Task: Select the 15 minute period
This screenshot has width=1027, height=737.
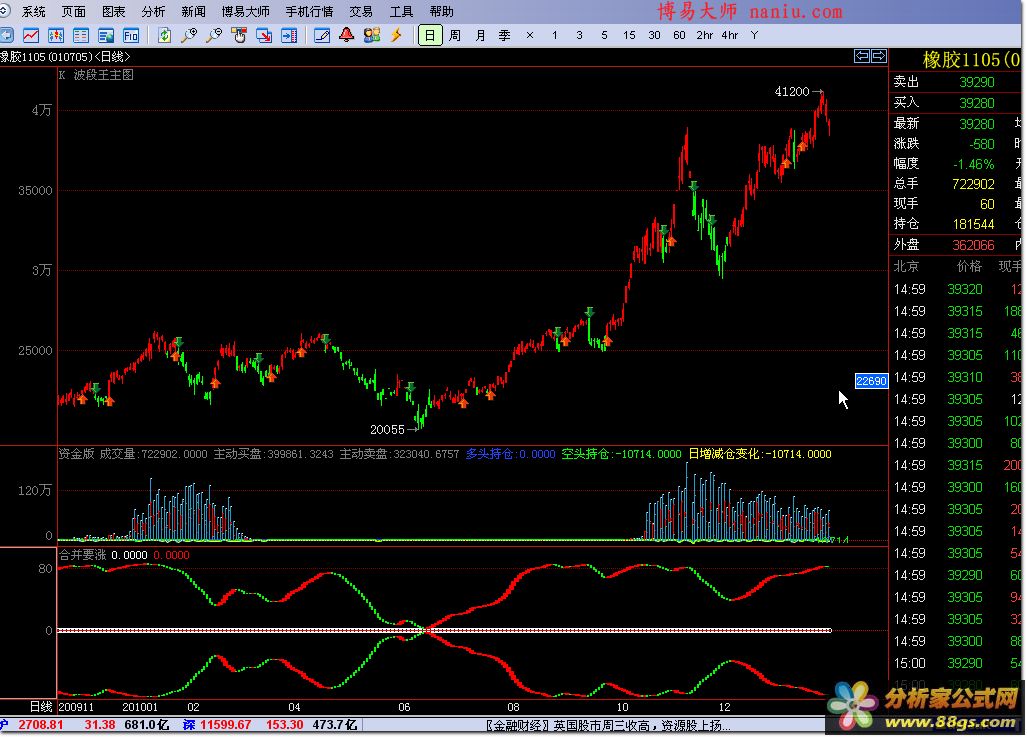Action: 629,35
